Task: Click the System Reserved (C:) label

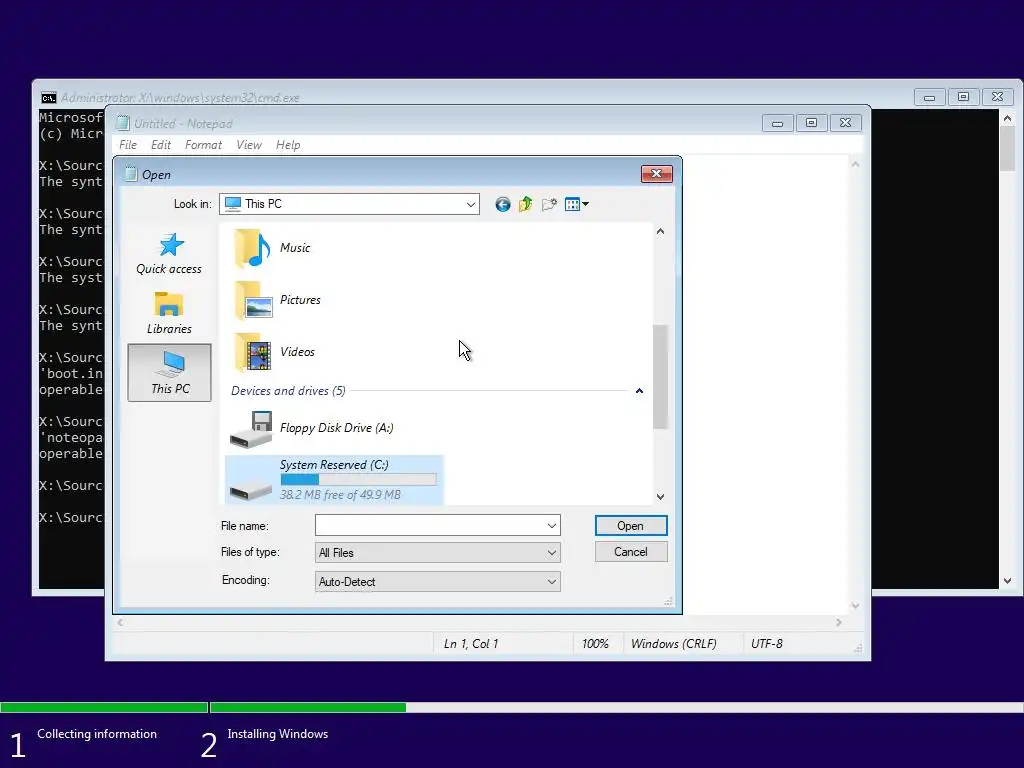Action: tap(334, 465)
